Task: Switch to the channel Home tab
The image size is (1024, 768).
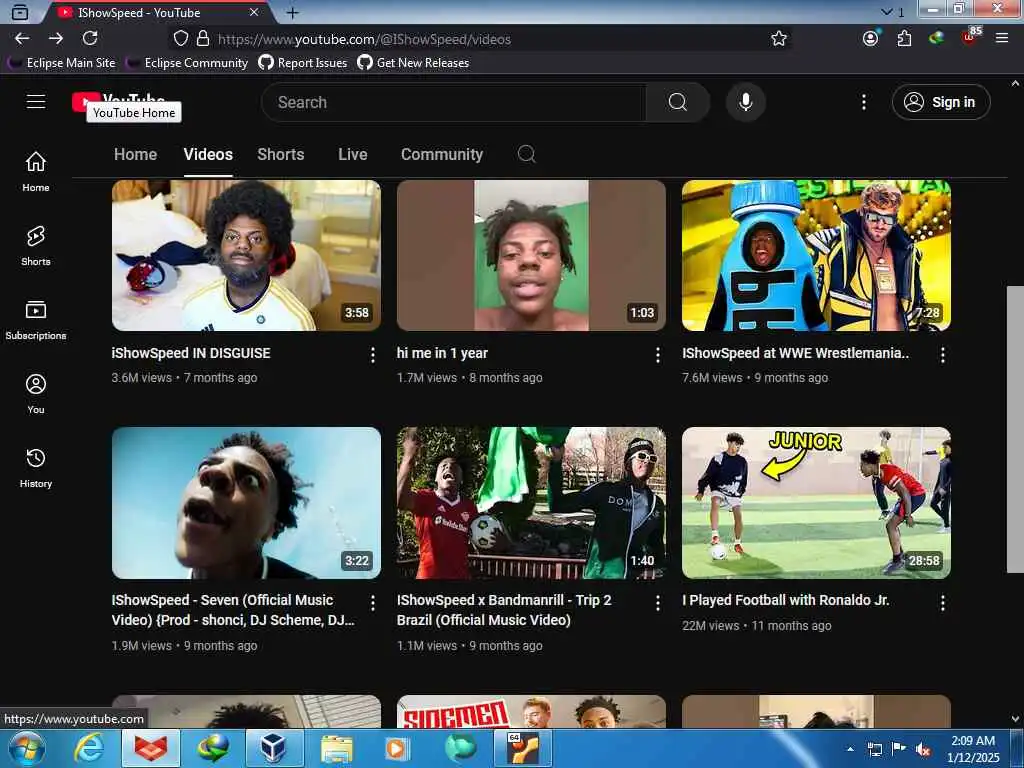Action: click(x=135, y=154)
